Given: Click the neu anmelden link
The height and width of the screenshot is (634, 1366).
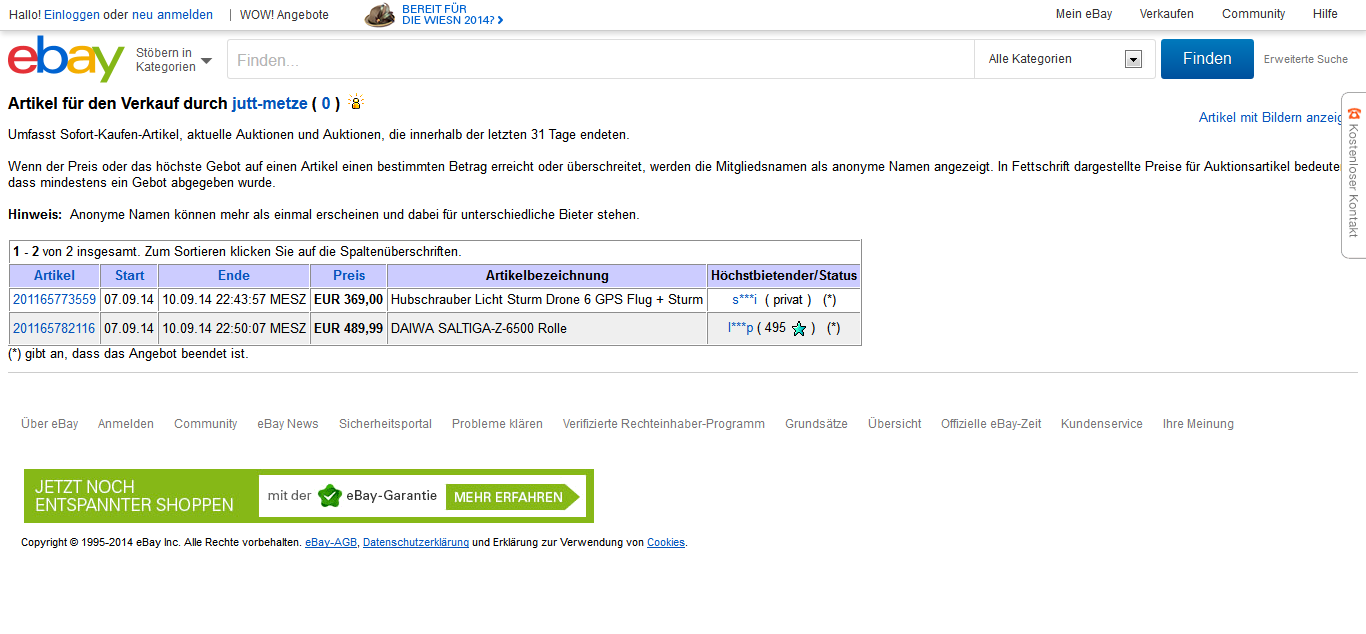Looking at the screenshot, I should pos(172,15).
